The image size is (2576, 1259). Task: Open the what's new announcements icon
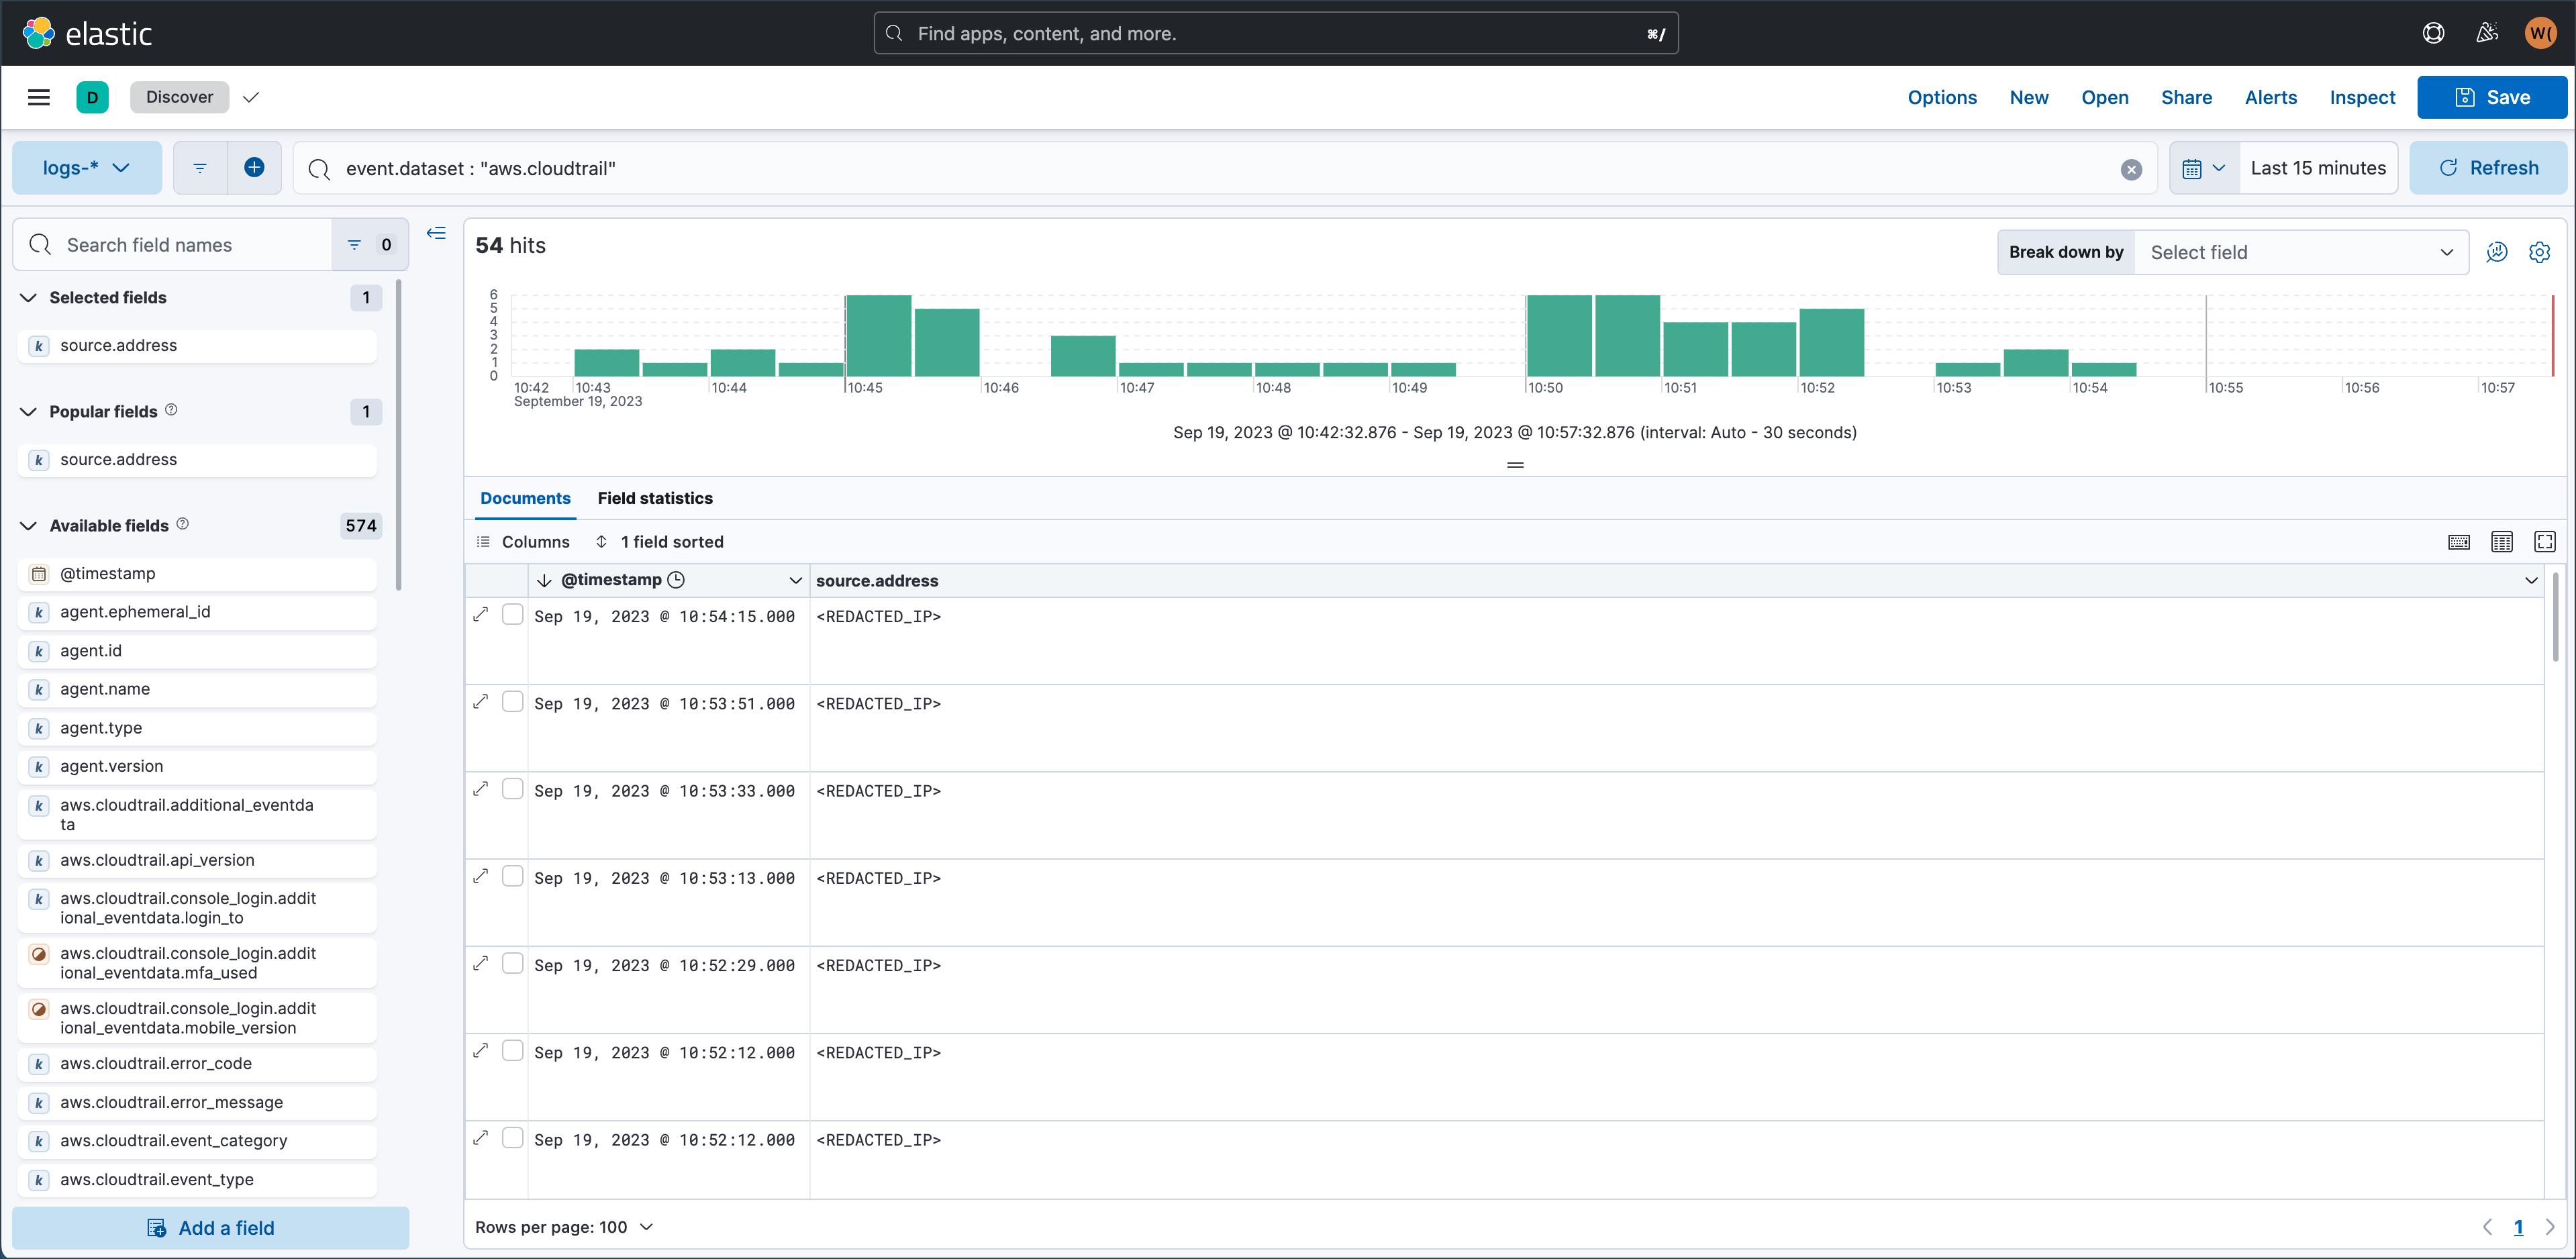pyautogui.click(x=2487, y=32)
